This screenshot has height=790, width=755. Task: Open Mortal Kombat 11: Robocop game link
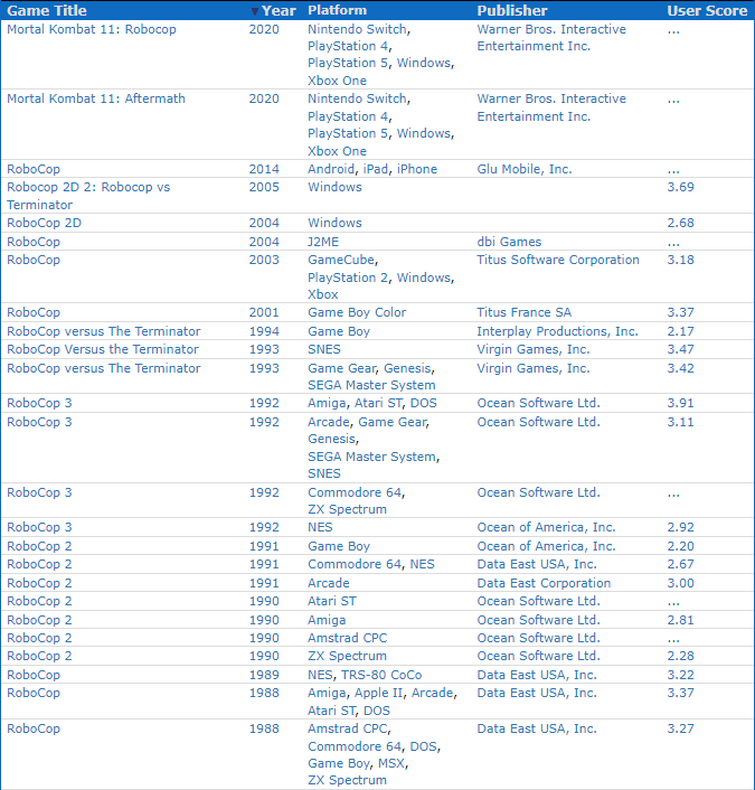(91, 29)
